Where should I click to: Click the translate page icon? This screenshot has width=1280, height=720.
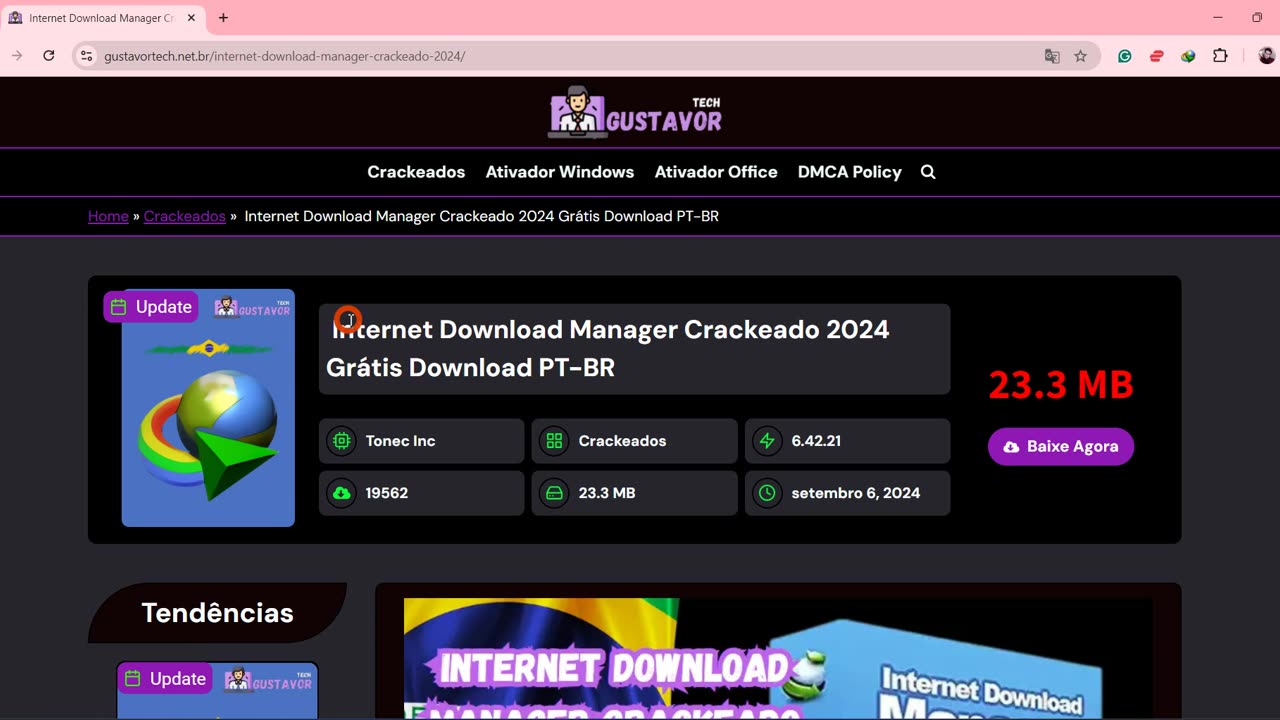click(1052, 57)
